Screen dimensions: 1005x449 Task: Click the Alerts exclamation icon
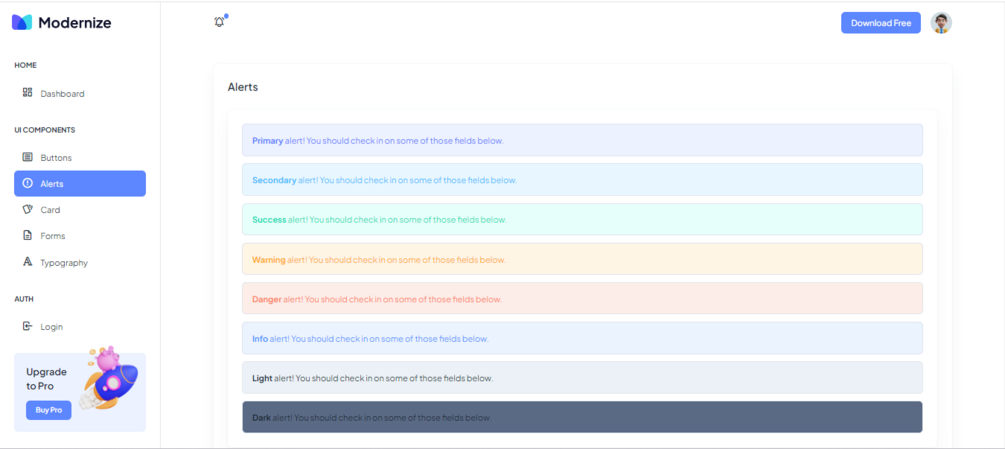click(27, 183)
